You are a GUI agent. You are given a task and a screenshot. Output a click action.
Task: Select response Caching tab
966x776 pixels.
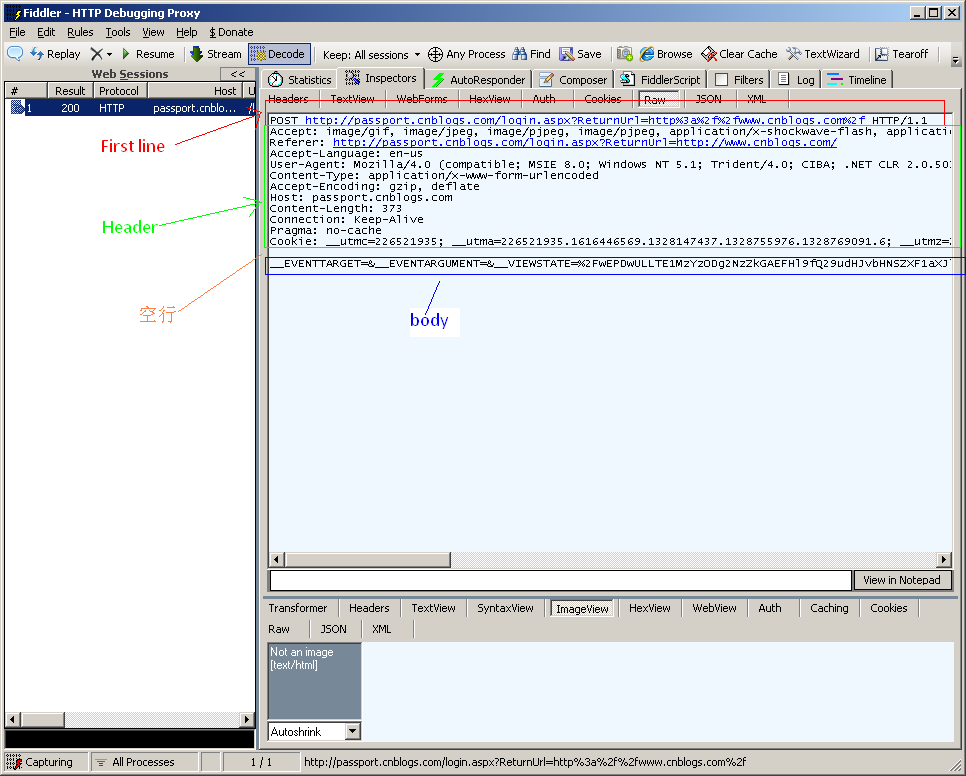pyautogui.click(x=829, y=608)
